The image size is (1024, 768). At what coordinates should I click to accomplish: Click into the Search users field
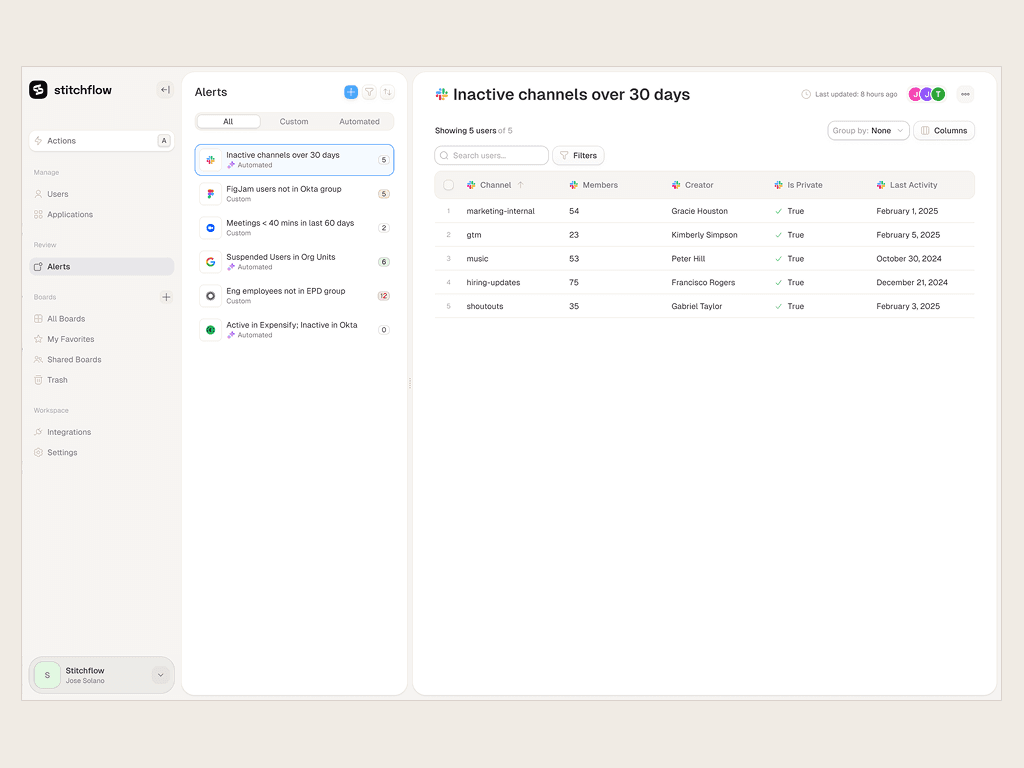coord(491,155)
